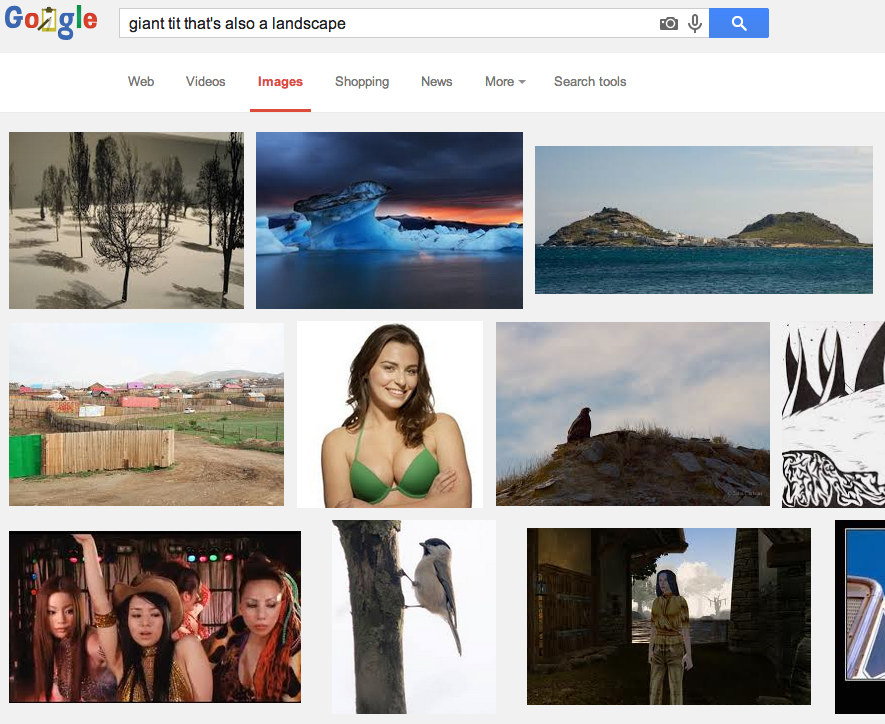This screenshot has width=885, height=724.
Task: Switch to the Web tab
Action: tap(141, 82)
